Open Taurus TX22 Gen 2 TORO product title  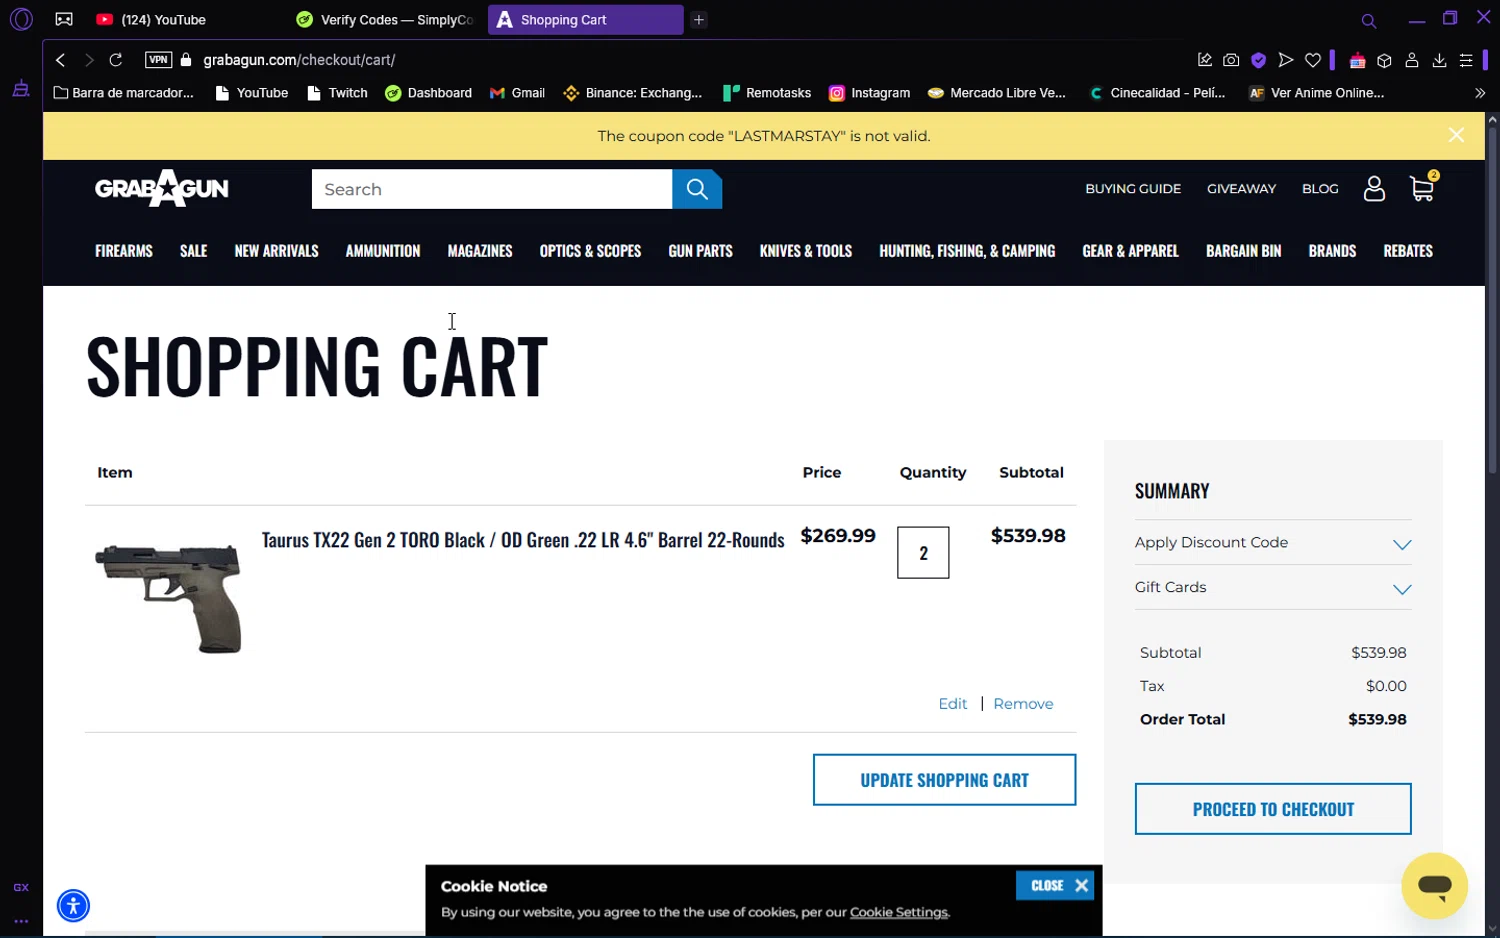(x=523, y=540)
